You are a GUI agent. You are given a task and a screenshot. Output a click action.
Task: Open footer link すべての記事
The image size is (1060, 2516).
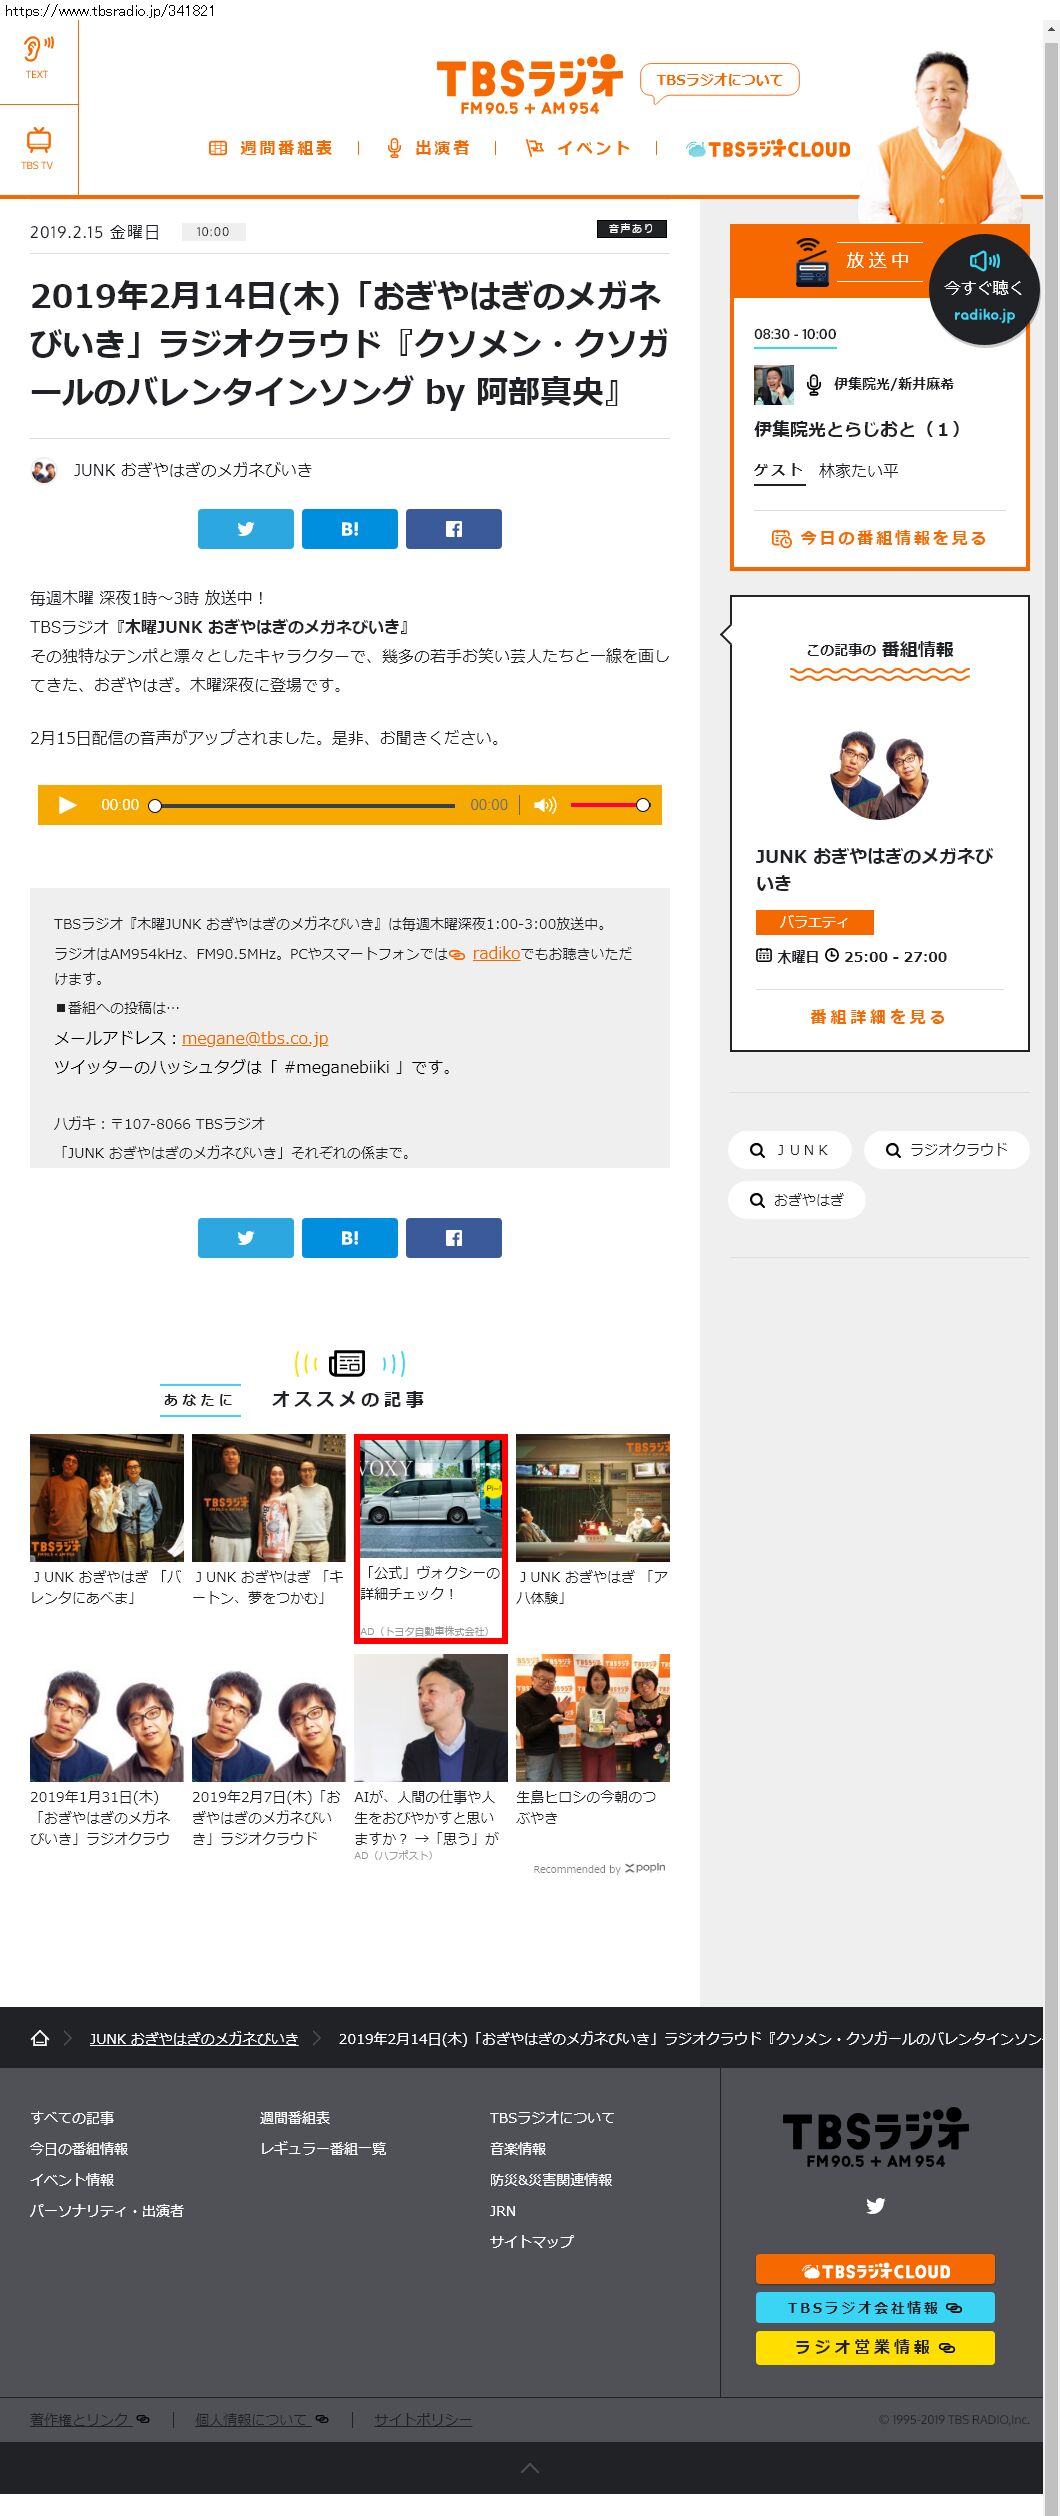coord(72,2117)
